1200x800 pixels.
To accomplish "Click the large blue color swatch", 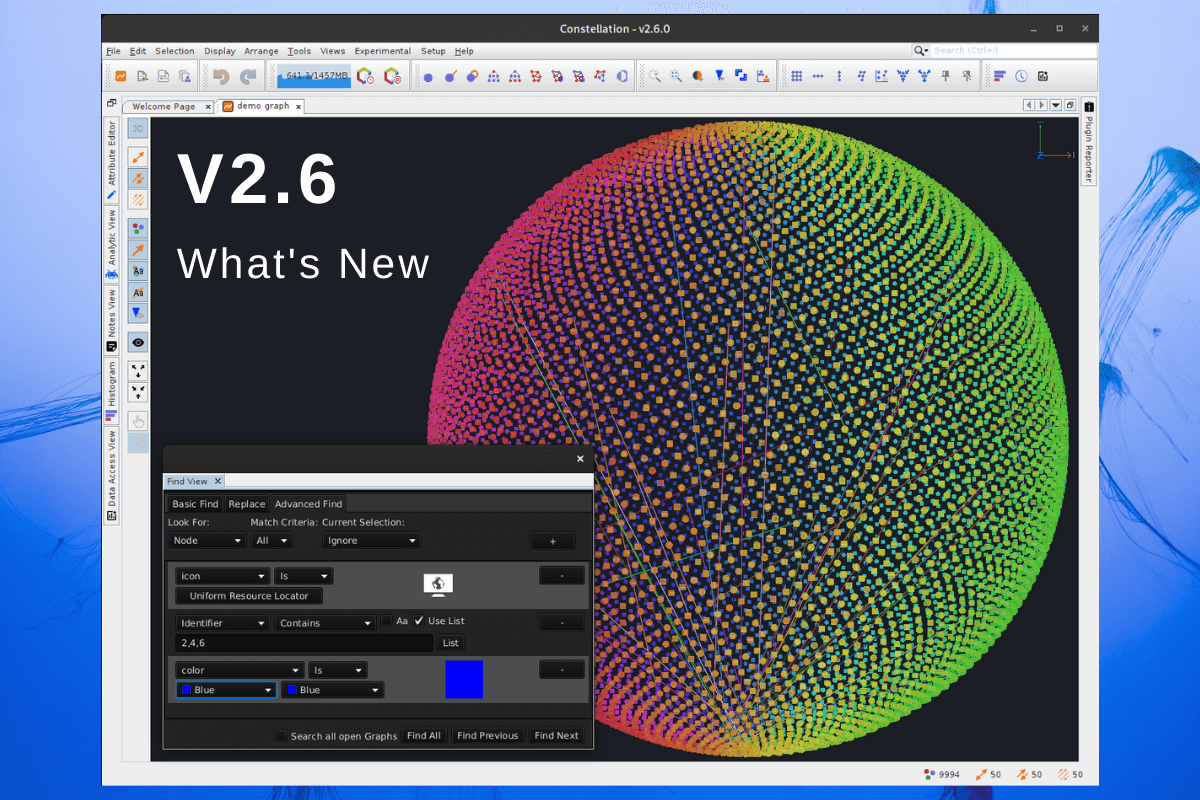I will [464, 679].
